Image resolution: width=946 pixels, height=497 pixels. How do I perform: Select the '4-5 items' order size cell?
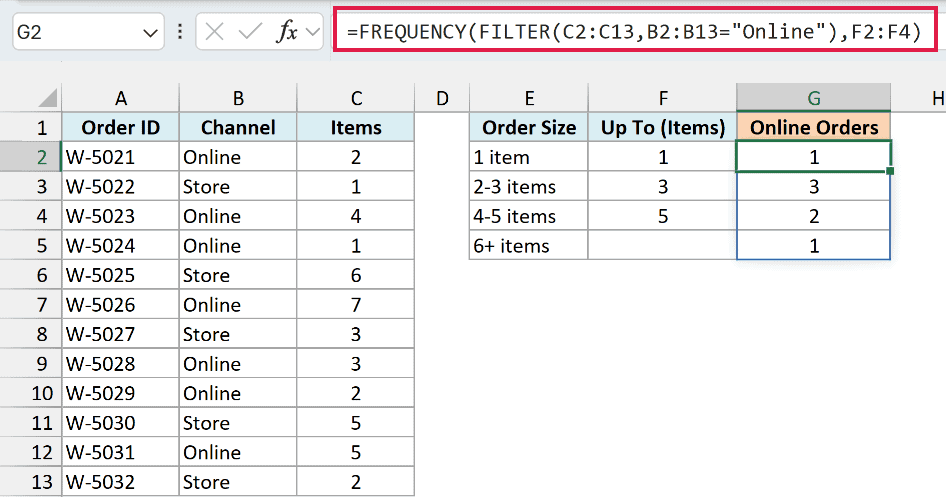[x=529, y=216]
